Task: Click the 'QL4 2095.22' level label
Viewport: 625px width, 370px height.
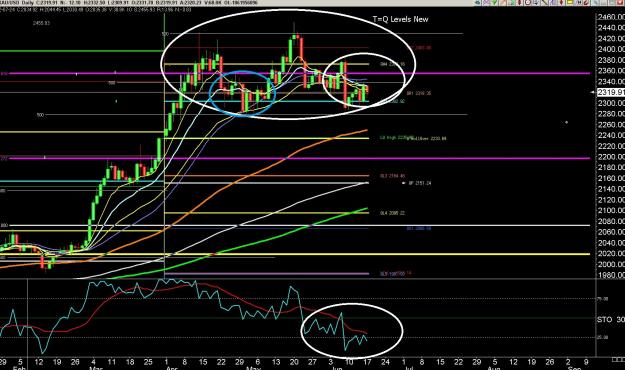Action: pos(392,213)
